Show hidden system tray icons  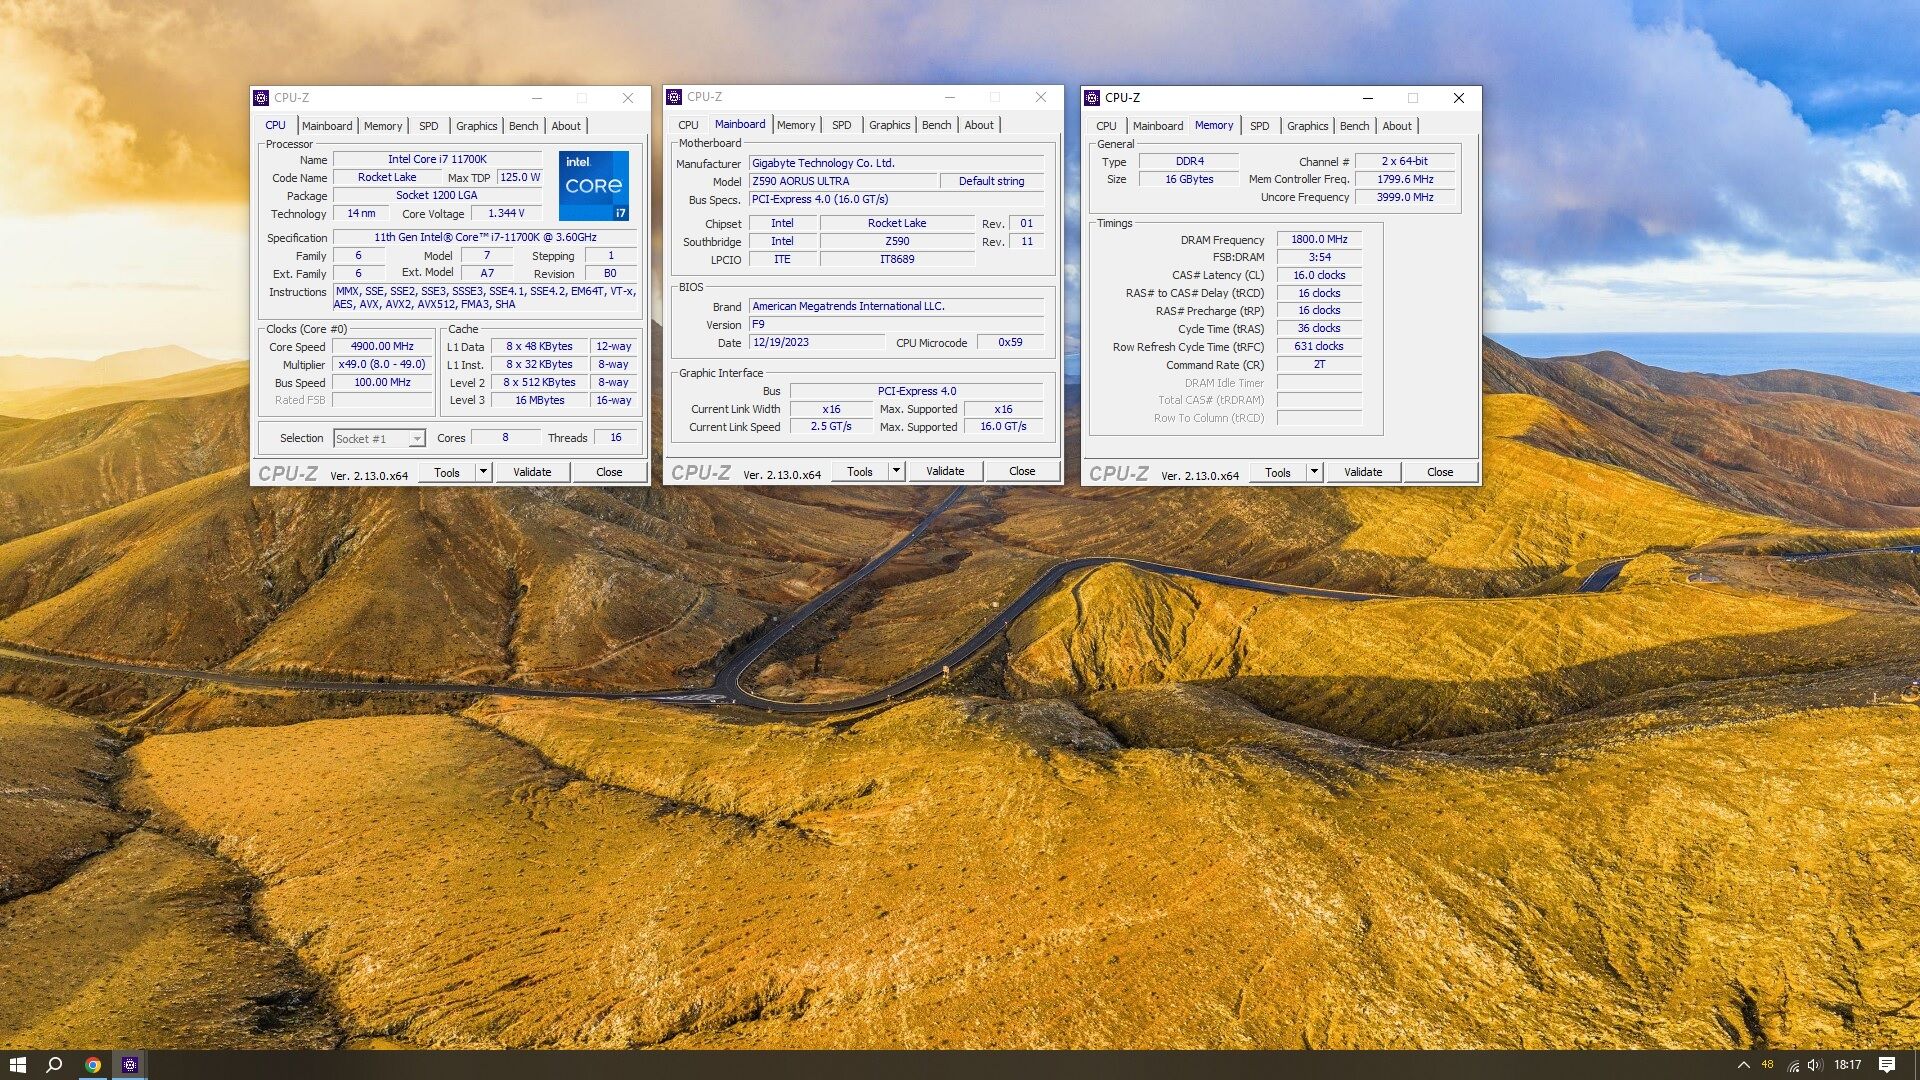pyautogui.click(x=1743, y=1064)
